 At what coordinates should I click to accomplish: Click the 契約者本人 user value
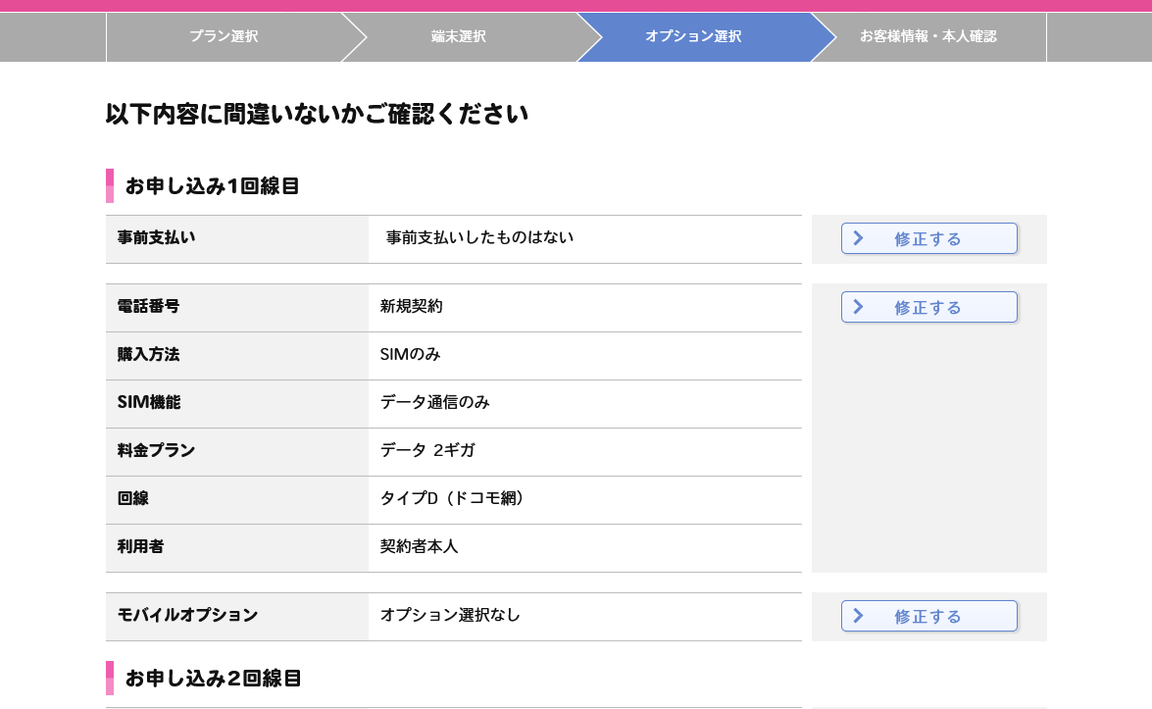pyautogui.click(x=419, y=547)
